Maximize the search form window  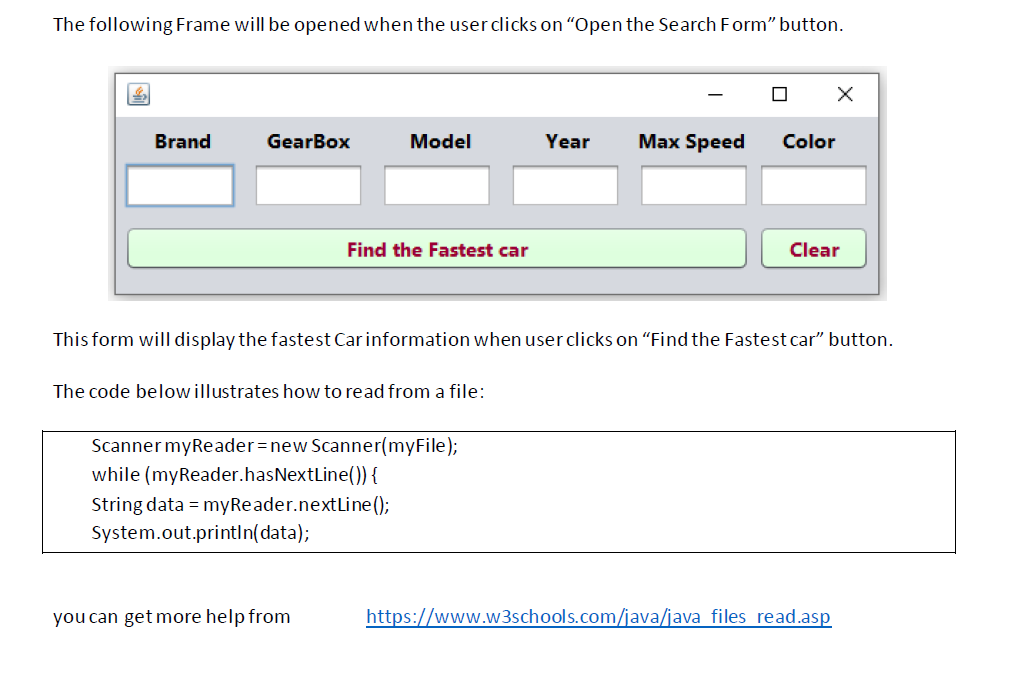(779, 93)
